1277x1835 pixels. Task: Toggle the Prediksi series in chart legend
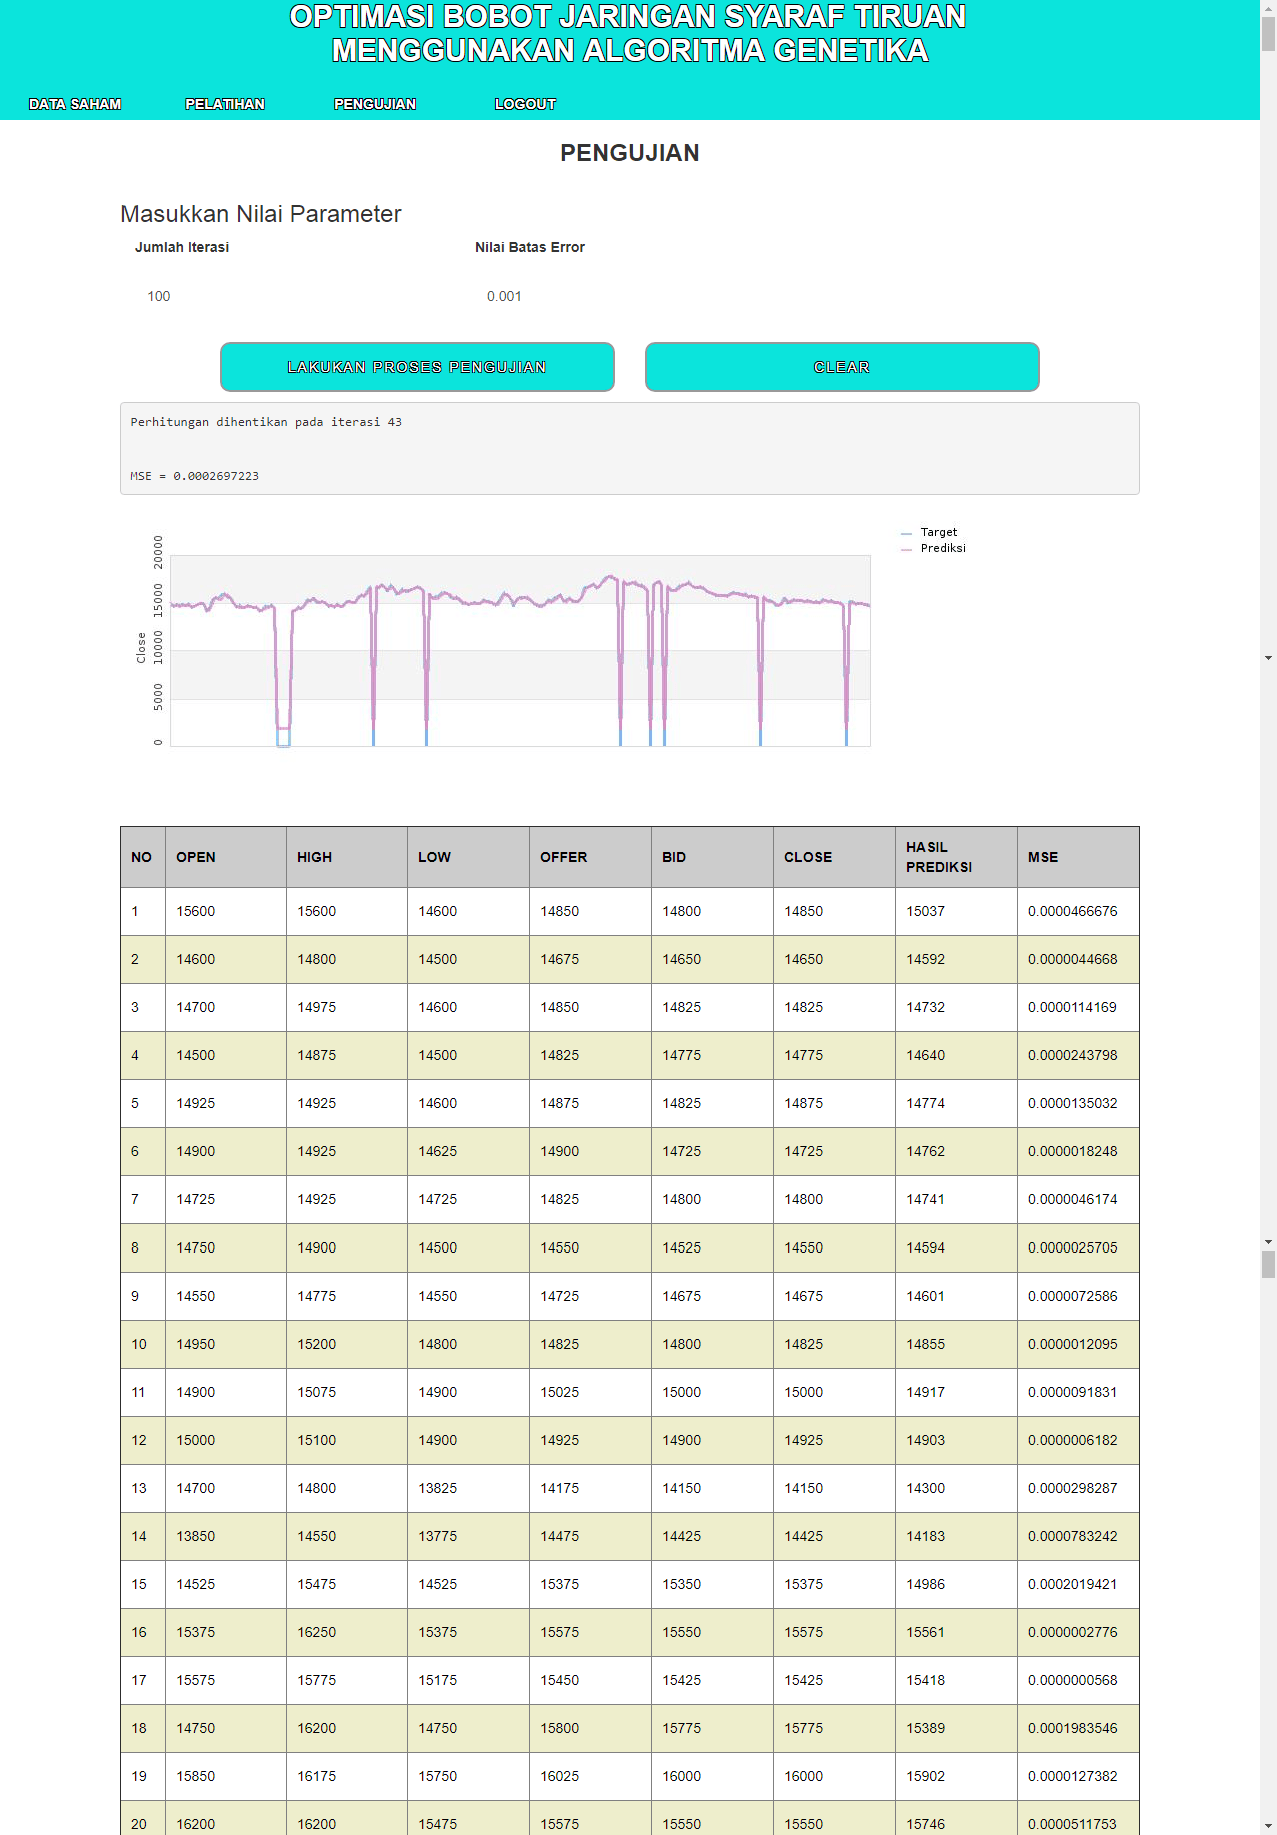942,548
